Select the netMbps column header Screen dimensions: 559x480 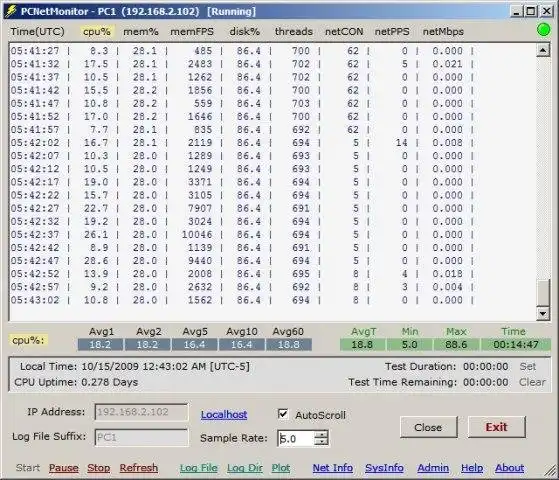[x=443, y=31]
